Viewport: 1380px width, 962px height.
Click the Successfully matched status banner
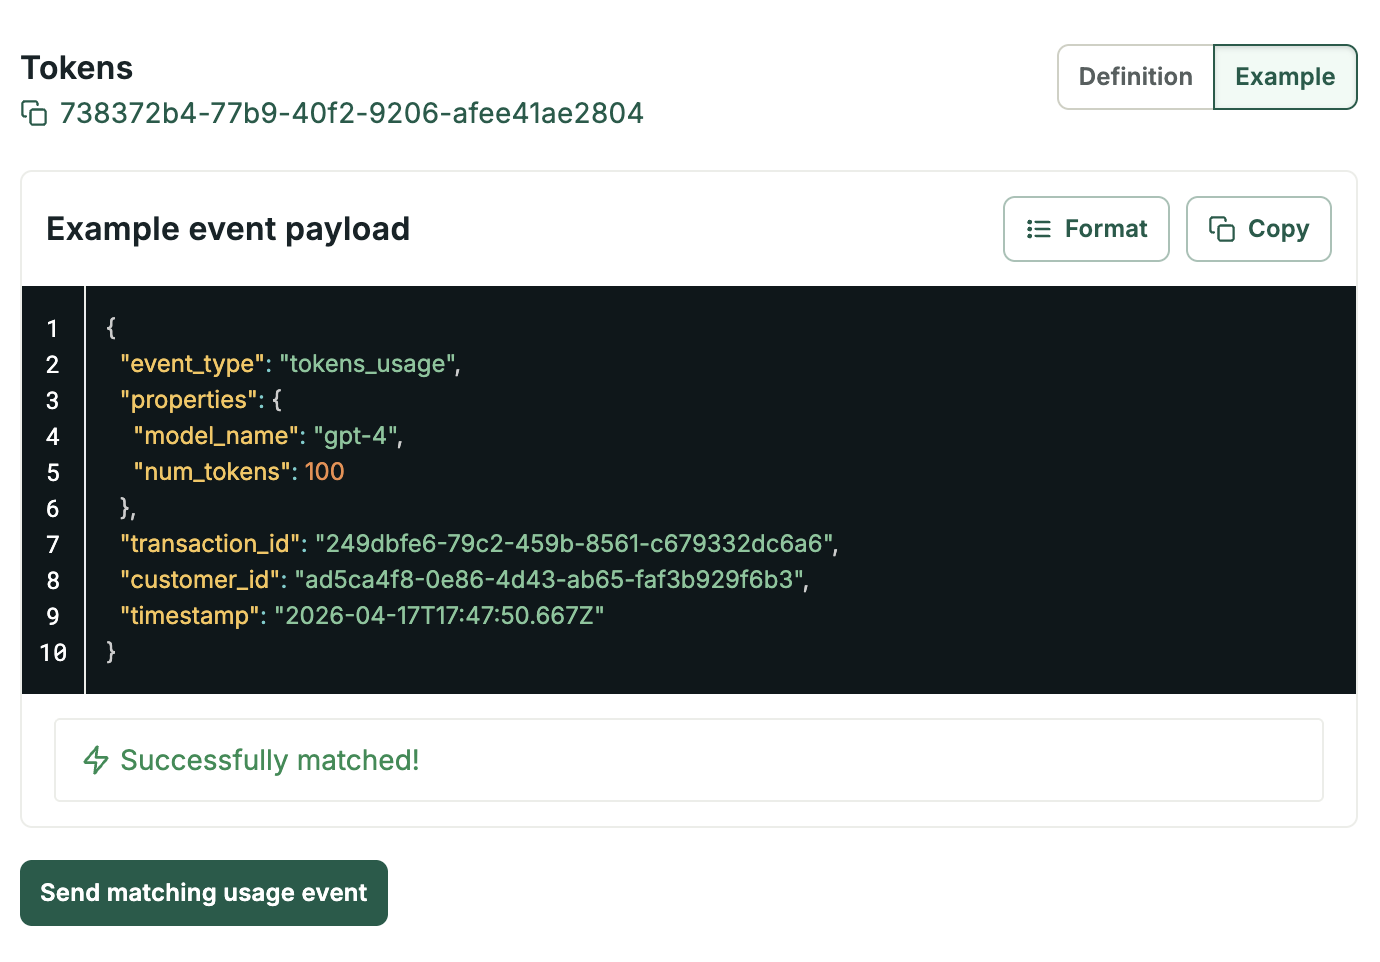(689, 761)
